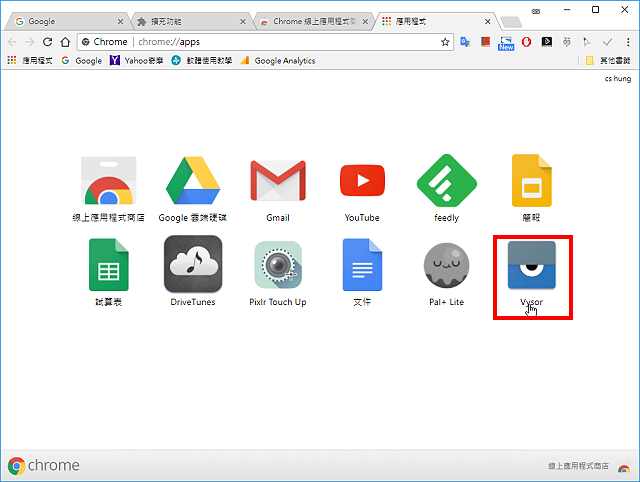Click the red book extension icon
Viewport: 640px width, 482px height.
(485, 42)
